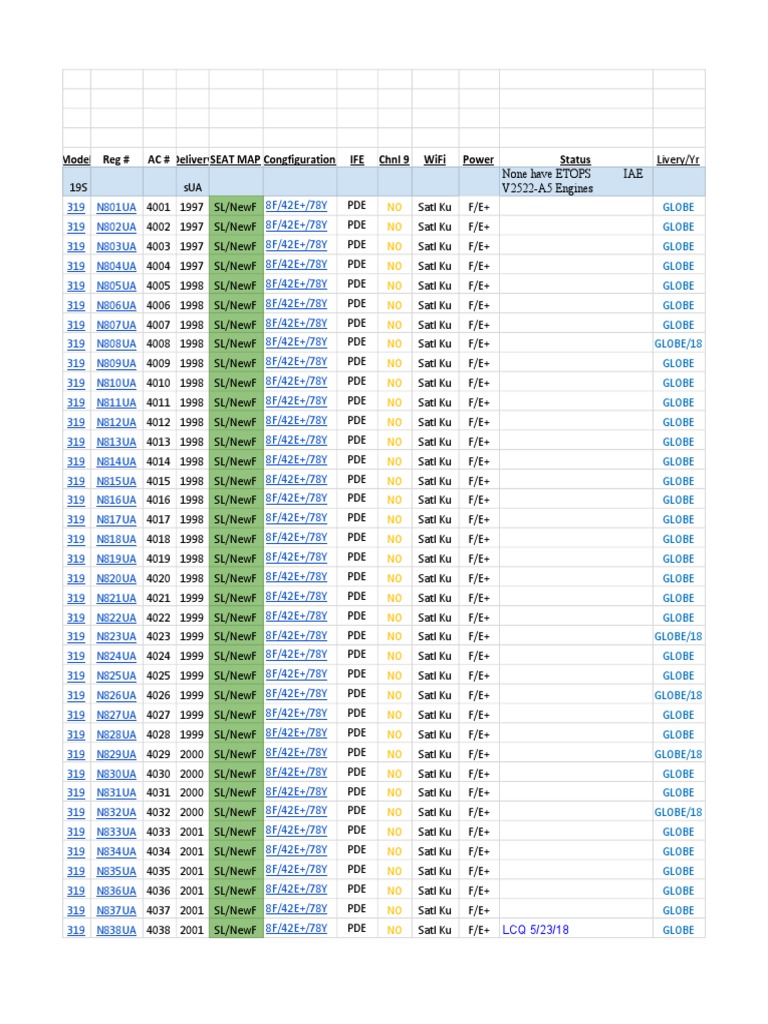This screenshot has height=1024, width=768.
Task: Open the N832UA registration link
Action: click(116, 812)
